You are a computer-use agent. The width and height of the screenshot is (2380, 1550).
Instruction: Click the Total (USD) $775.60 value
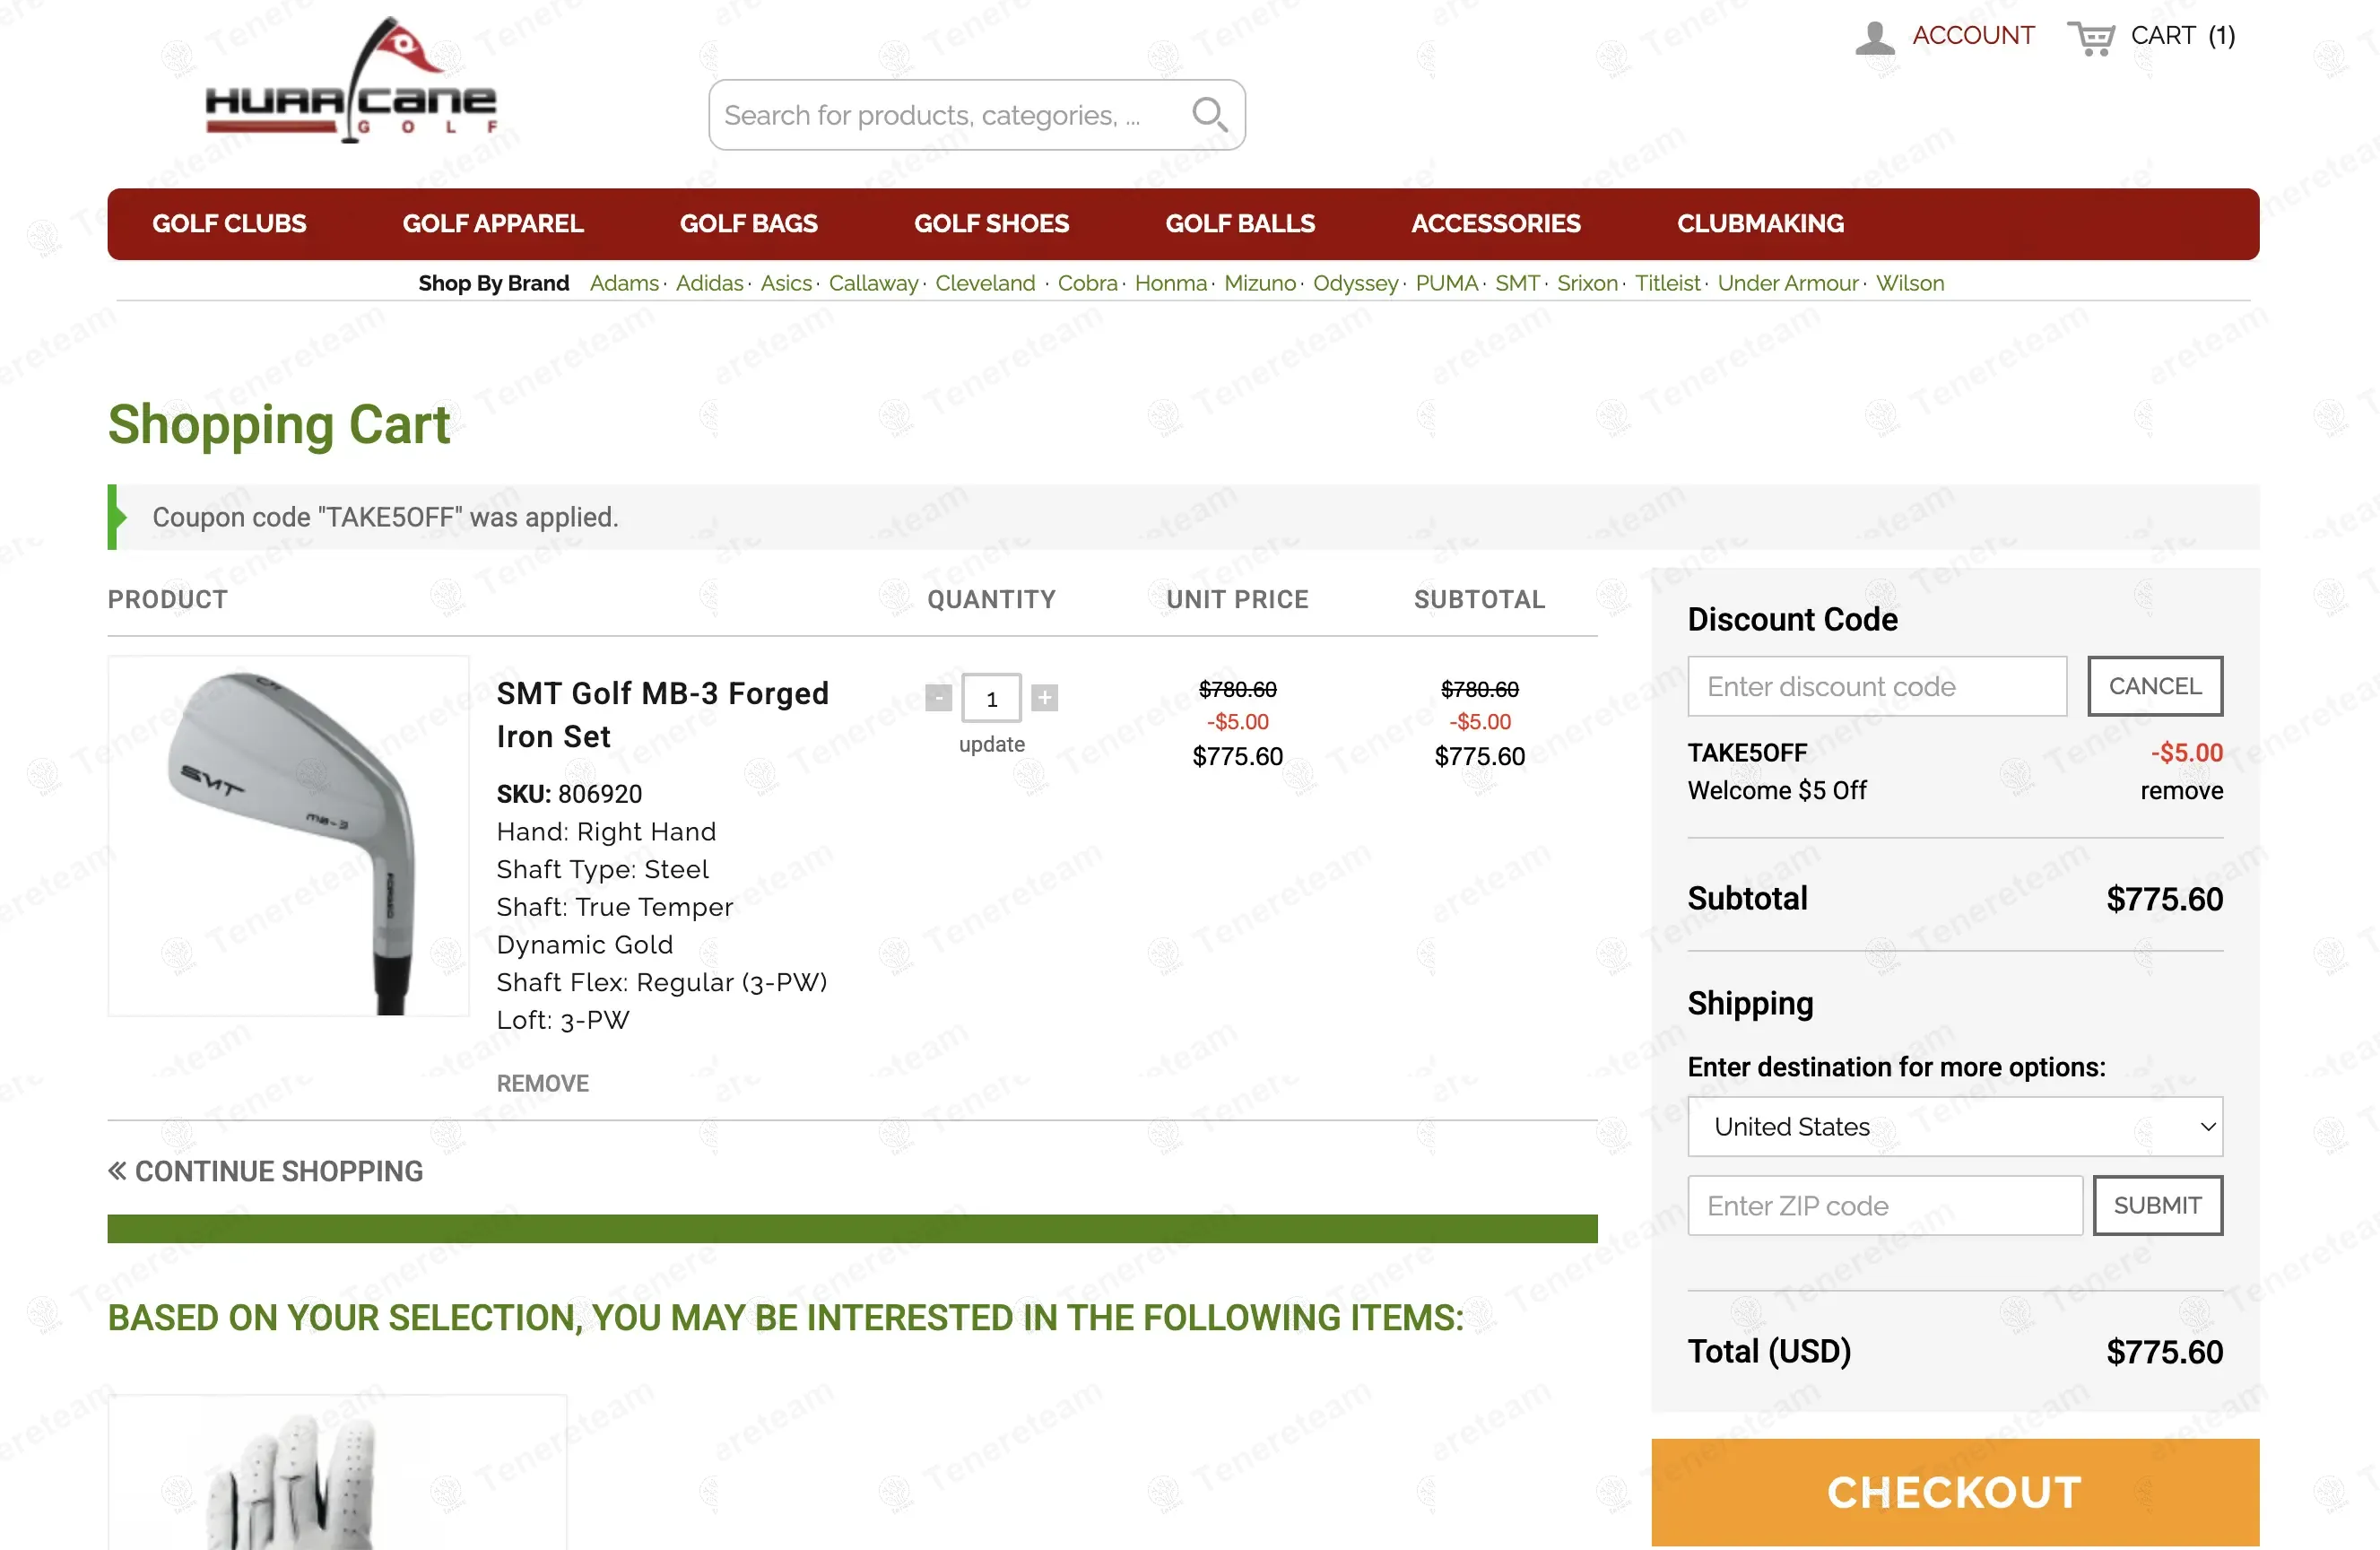[2164, 1352]
